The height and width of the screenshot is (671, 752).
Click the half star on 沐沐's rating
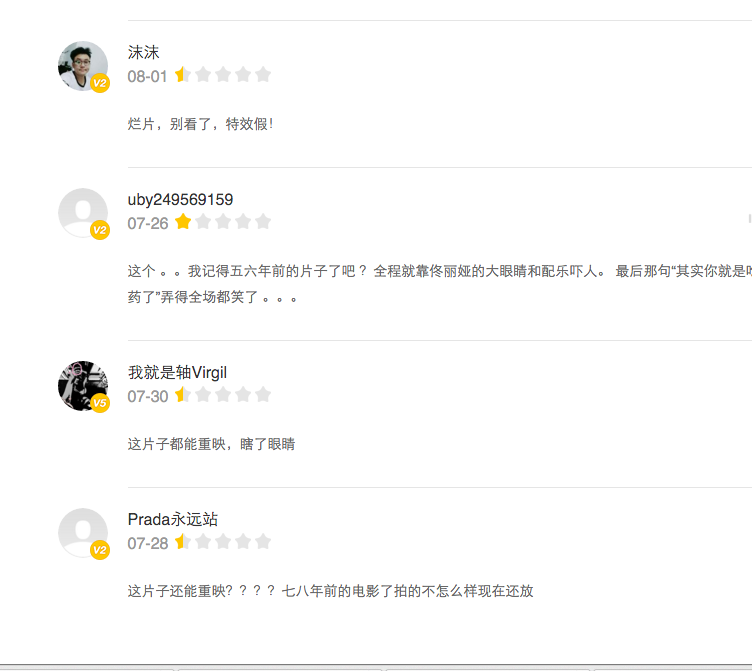pyautogui.click(x=183, y=75)
